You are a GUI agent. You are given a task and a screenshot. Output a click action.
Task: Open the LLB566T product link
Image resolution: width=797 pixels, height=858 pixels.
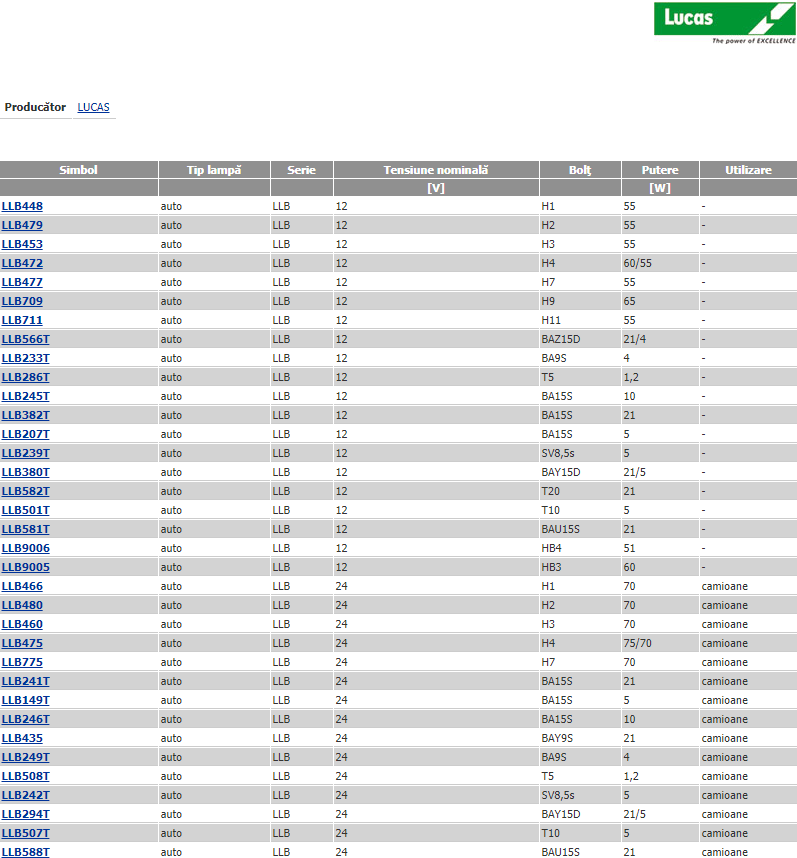point(25,339)
